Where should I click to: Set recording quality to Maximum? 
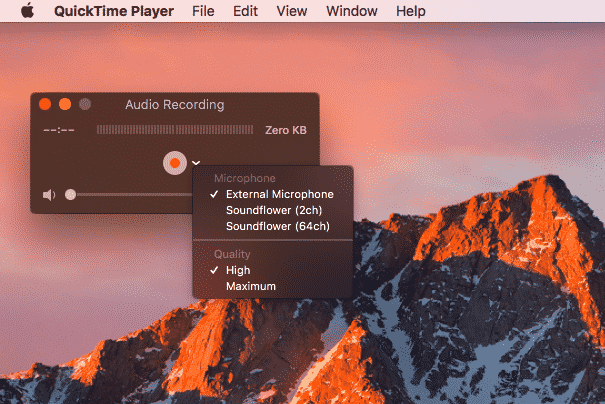pyautogui.click(x=272, y=286)
